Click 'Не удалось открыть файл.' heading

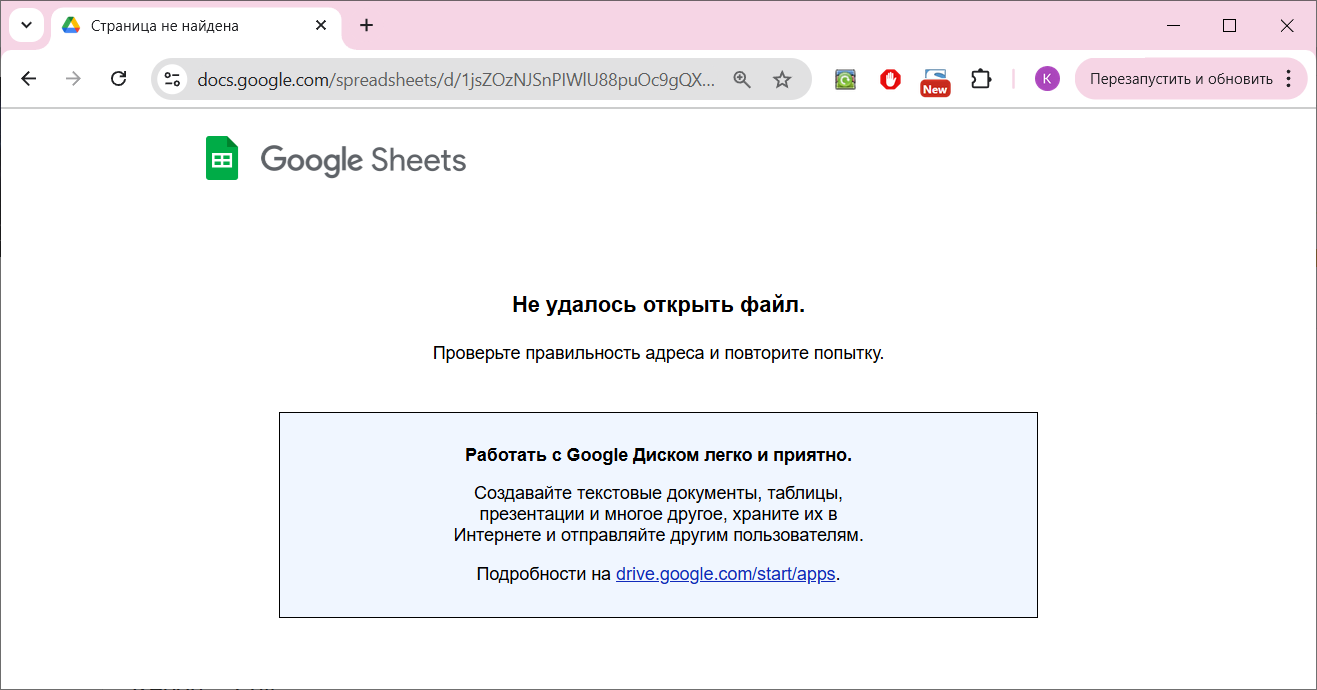[x=658, y=305]
